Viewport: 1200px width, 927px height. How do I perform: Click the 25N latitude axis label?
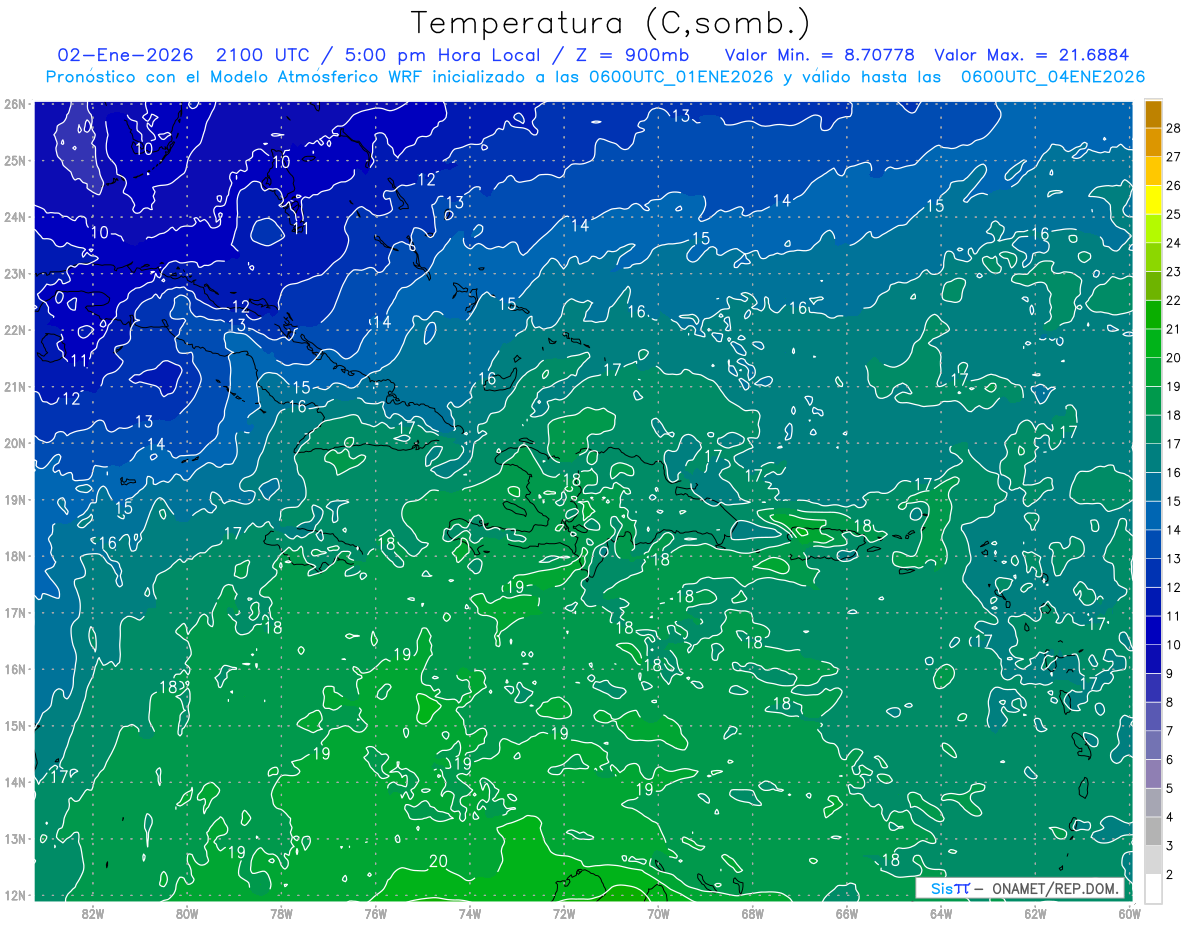[15, 160]
